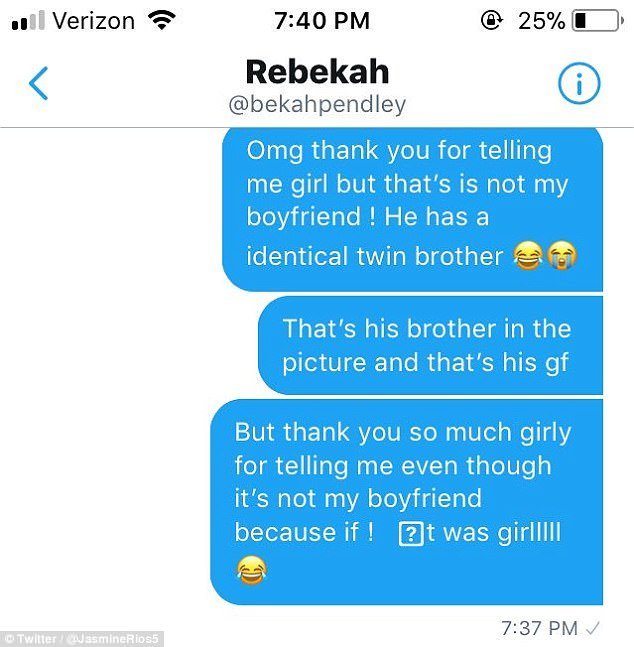634x647 pixels.
Task: Tap the battery indicator icon
Action: [x=597, y=21]
